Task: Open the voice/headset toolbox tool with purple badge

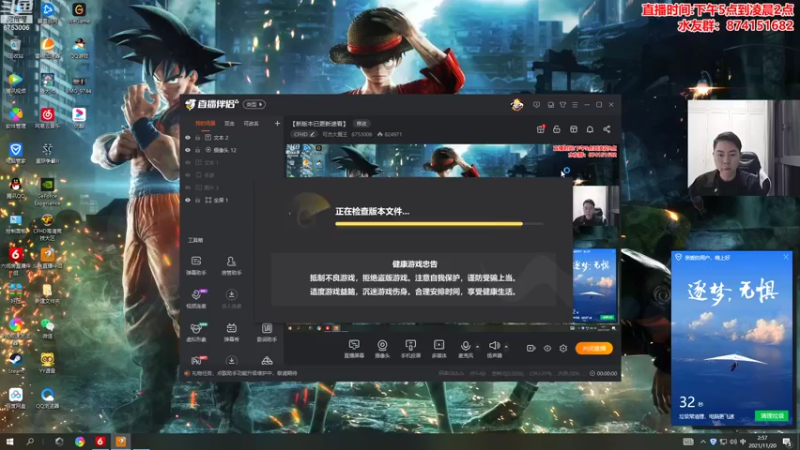Action: 196,298
